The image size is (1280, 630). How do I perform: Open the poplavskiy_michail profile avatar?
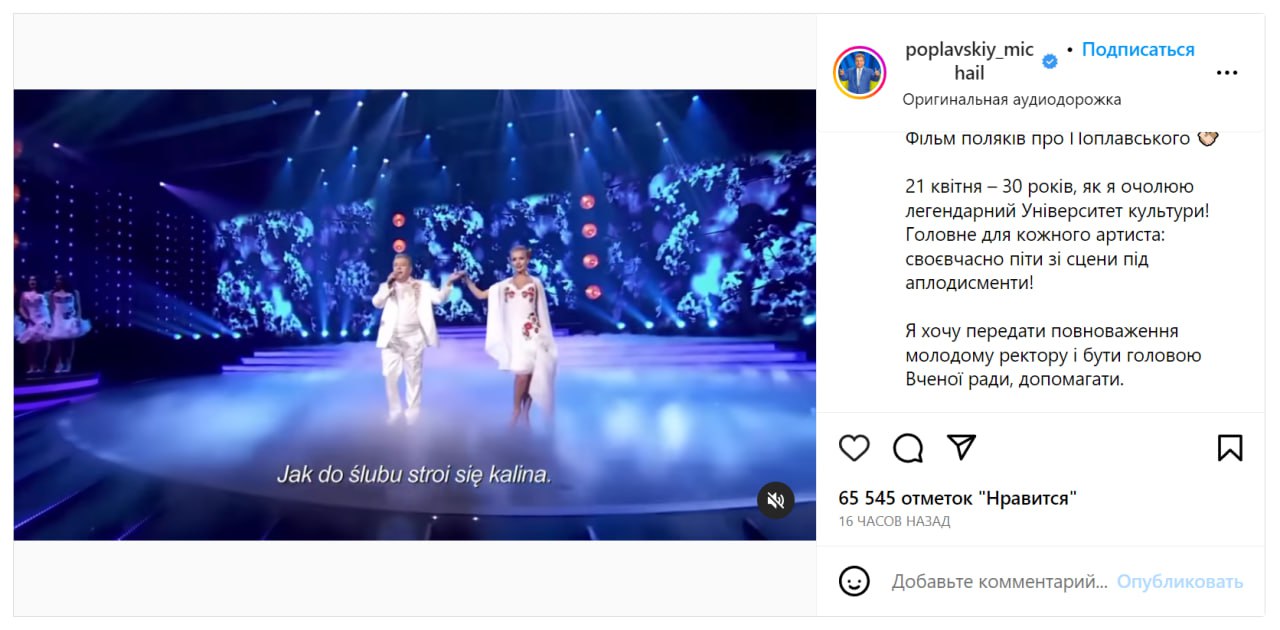point(860,72)
